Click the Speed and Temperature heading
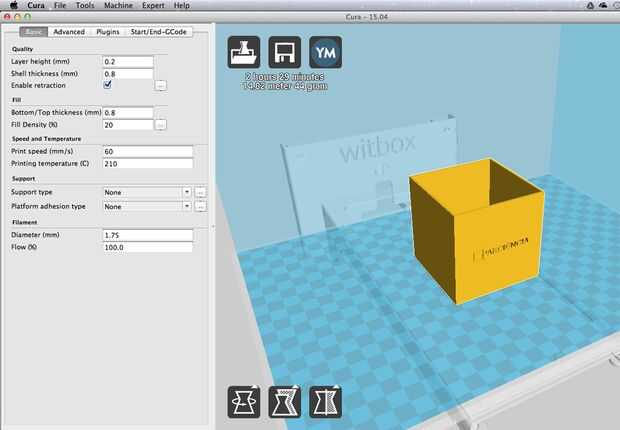 [47, 139]
